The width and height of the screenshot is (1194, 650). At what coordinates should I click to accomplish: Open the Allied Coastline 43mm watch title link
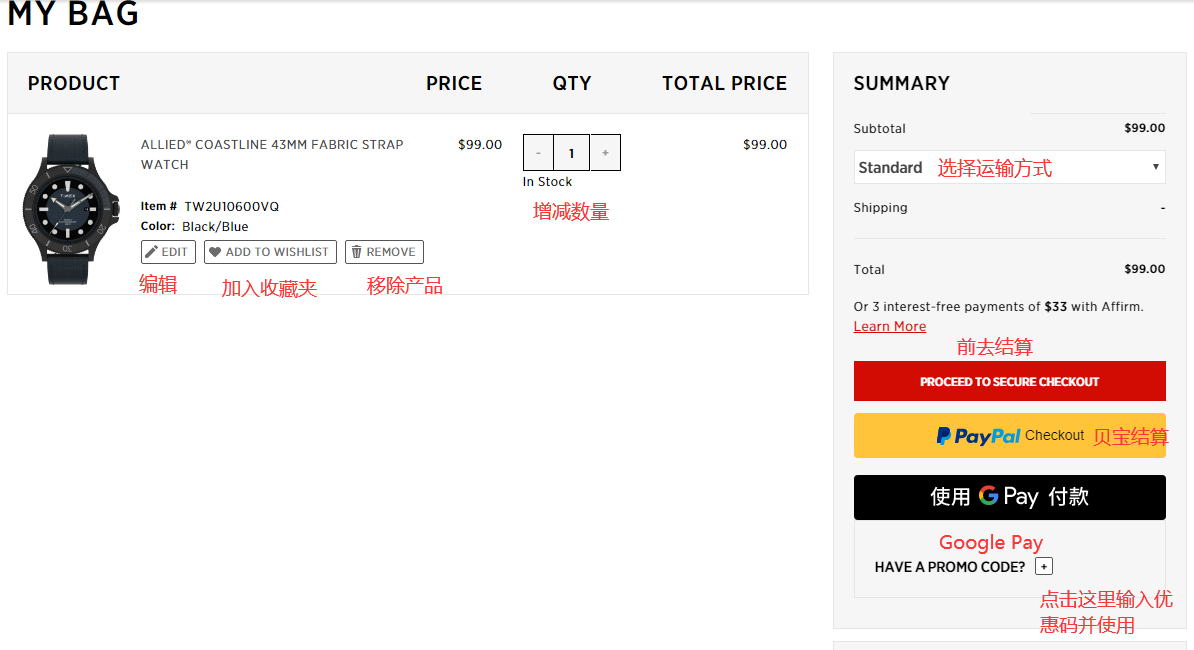click(x=272, y=154)
